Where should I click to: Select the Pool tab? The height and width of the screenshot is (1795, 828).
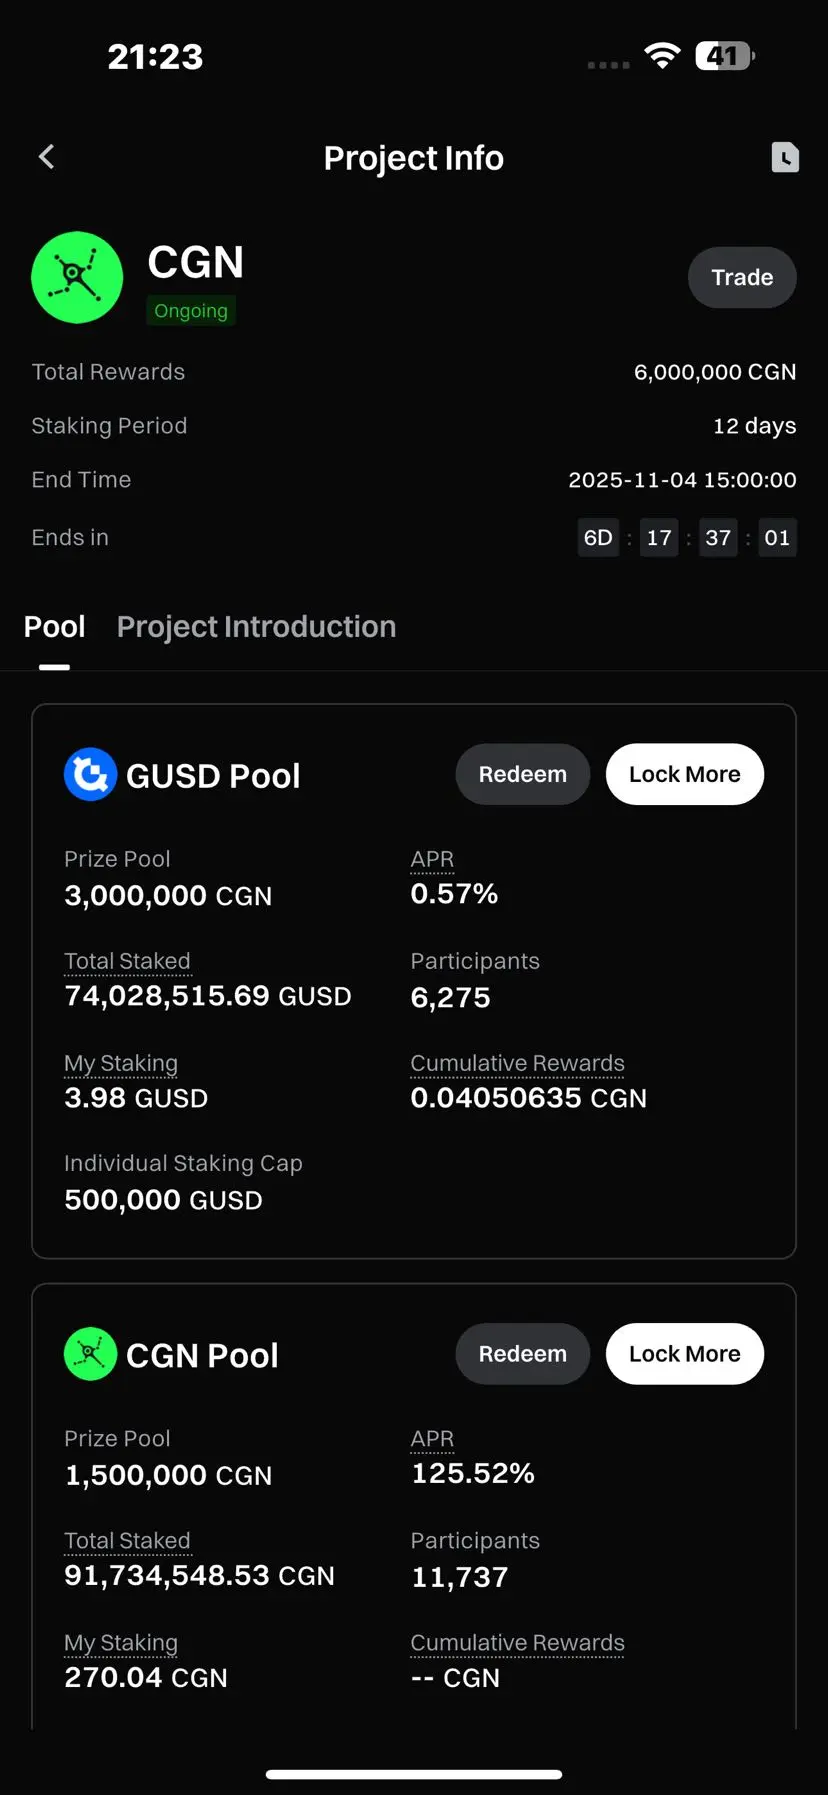tap(54, 627)
